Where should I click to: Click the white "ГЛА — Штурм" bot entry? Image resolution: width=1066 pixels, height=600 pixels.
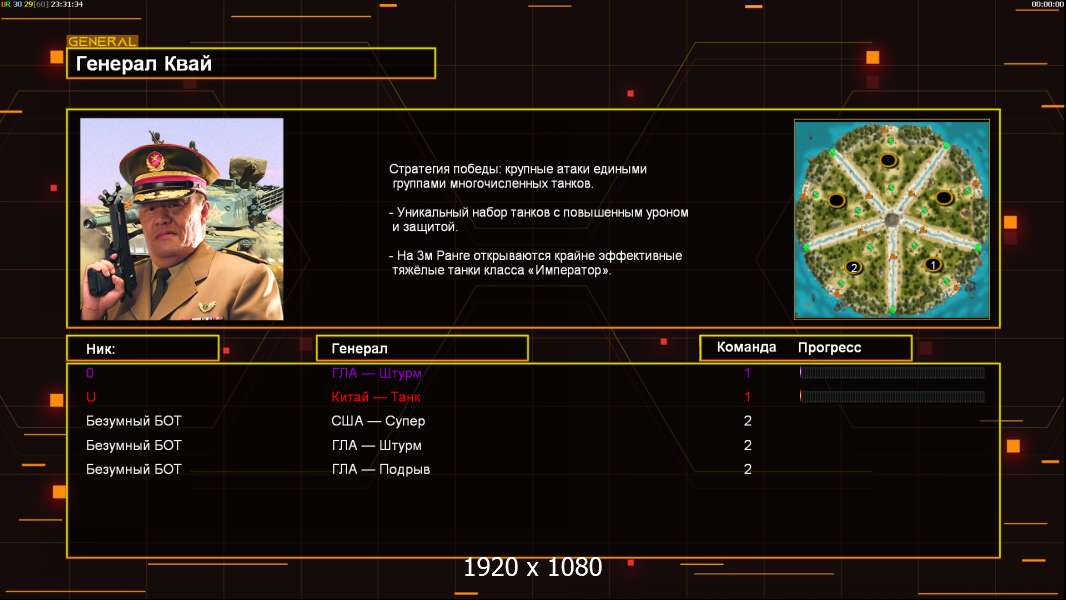[377, 445]
